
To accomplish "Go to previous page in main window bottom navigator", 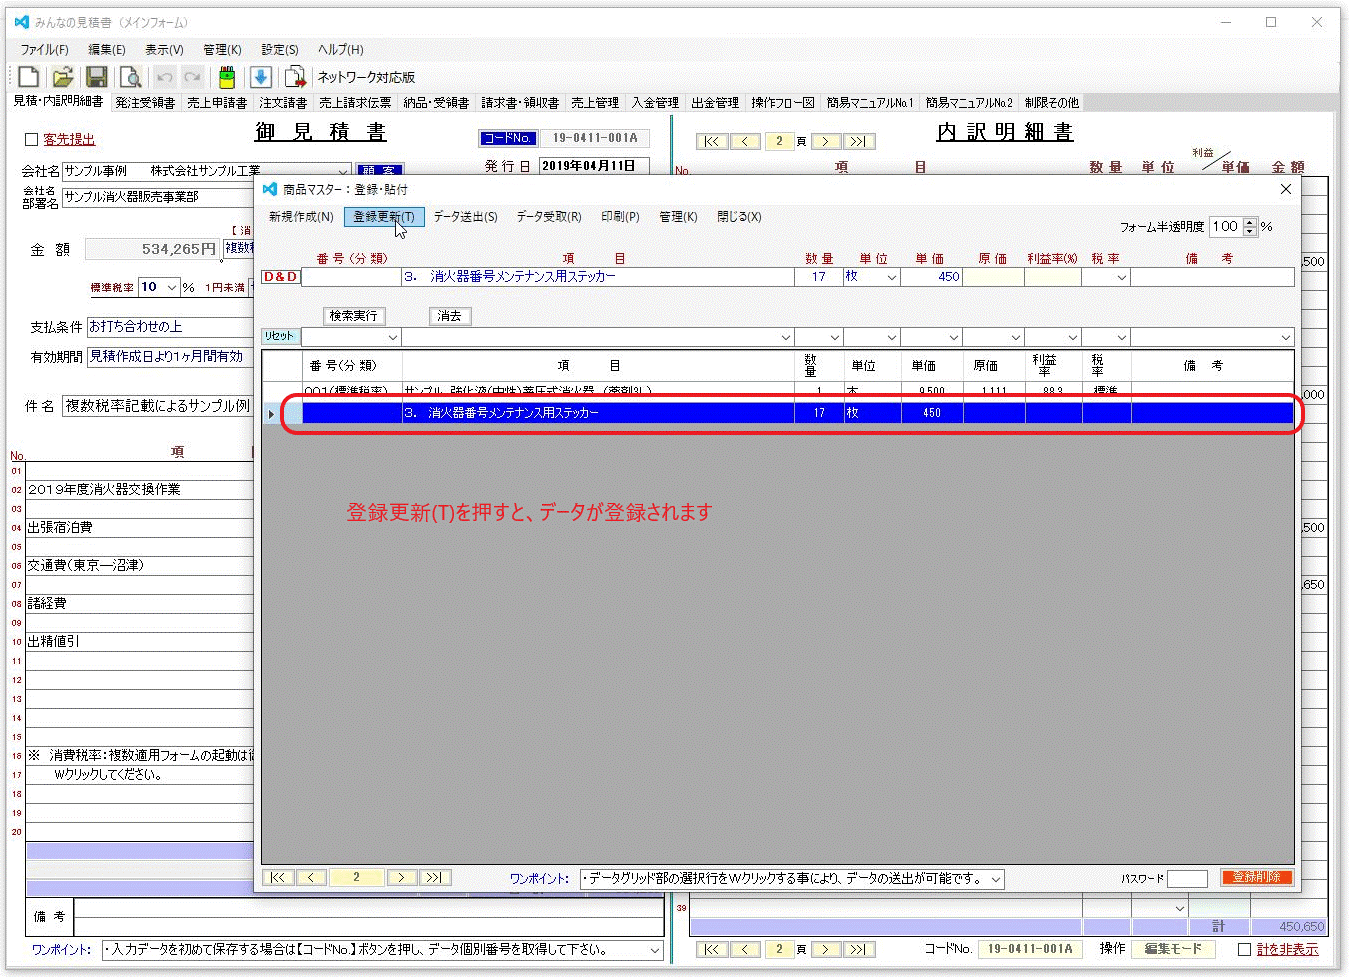I will pyautogui.click(x=745, y=949).
